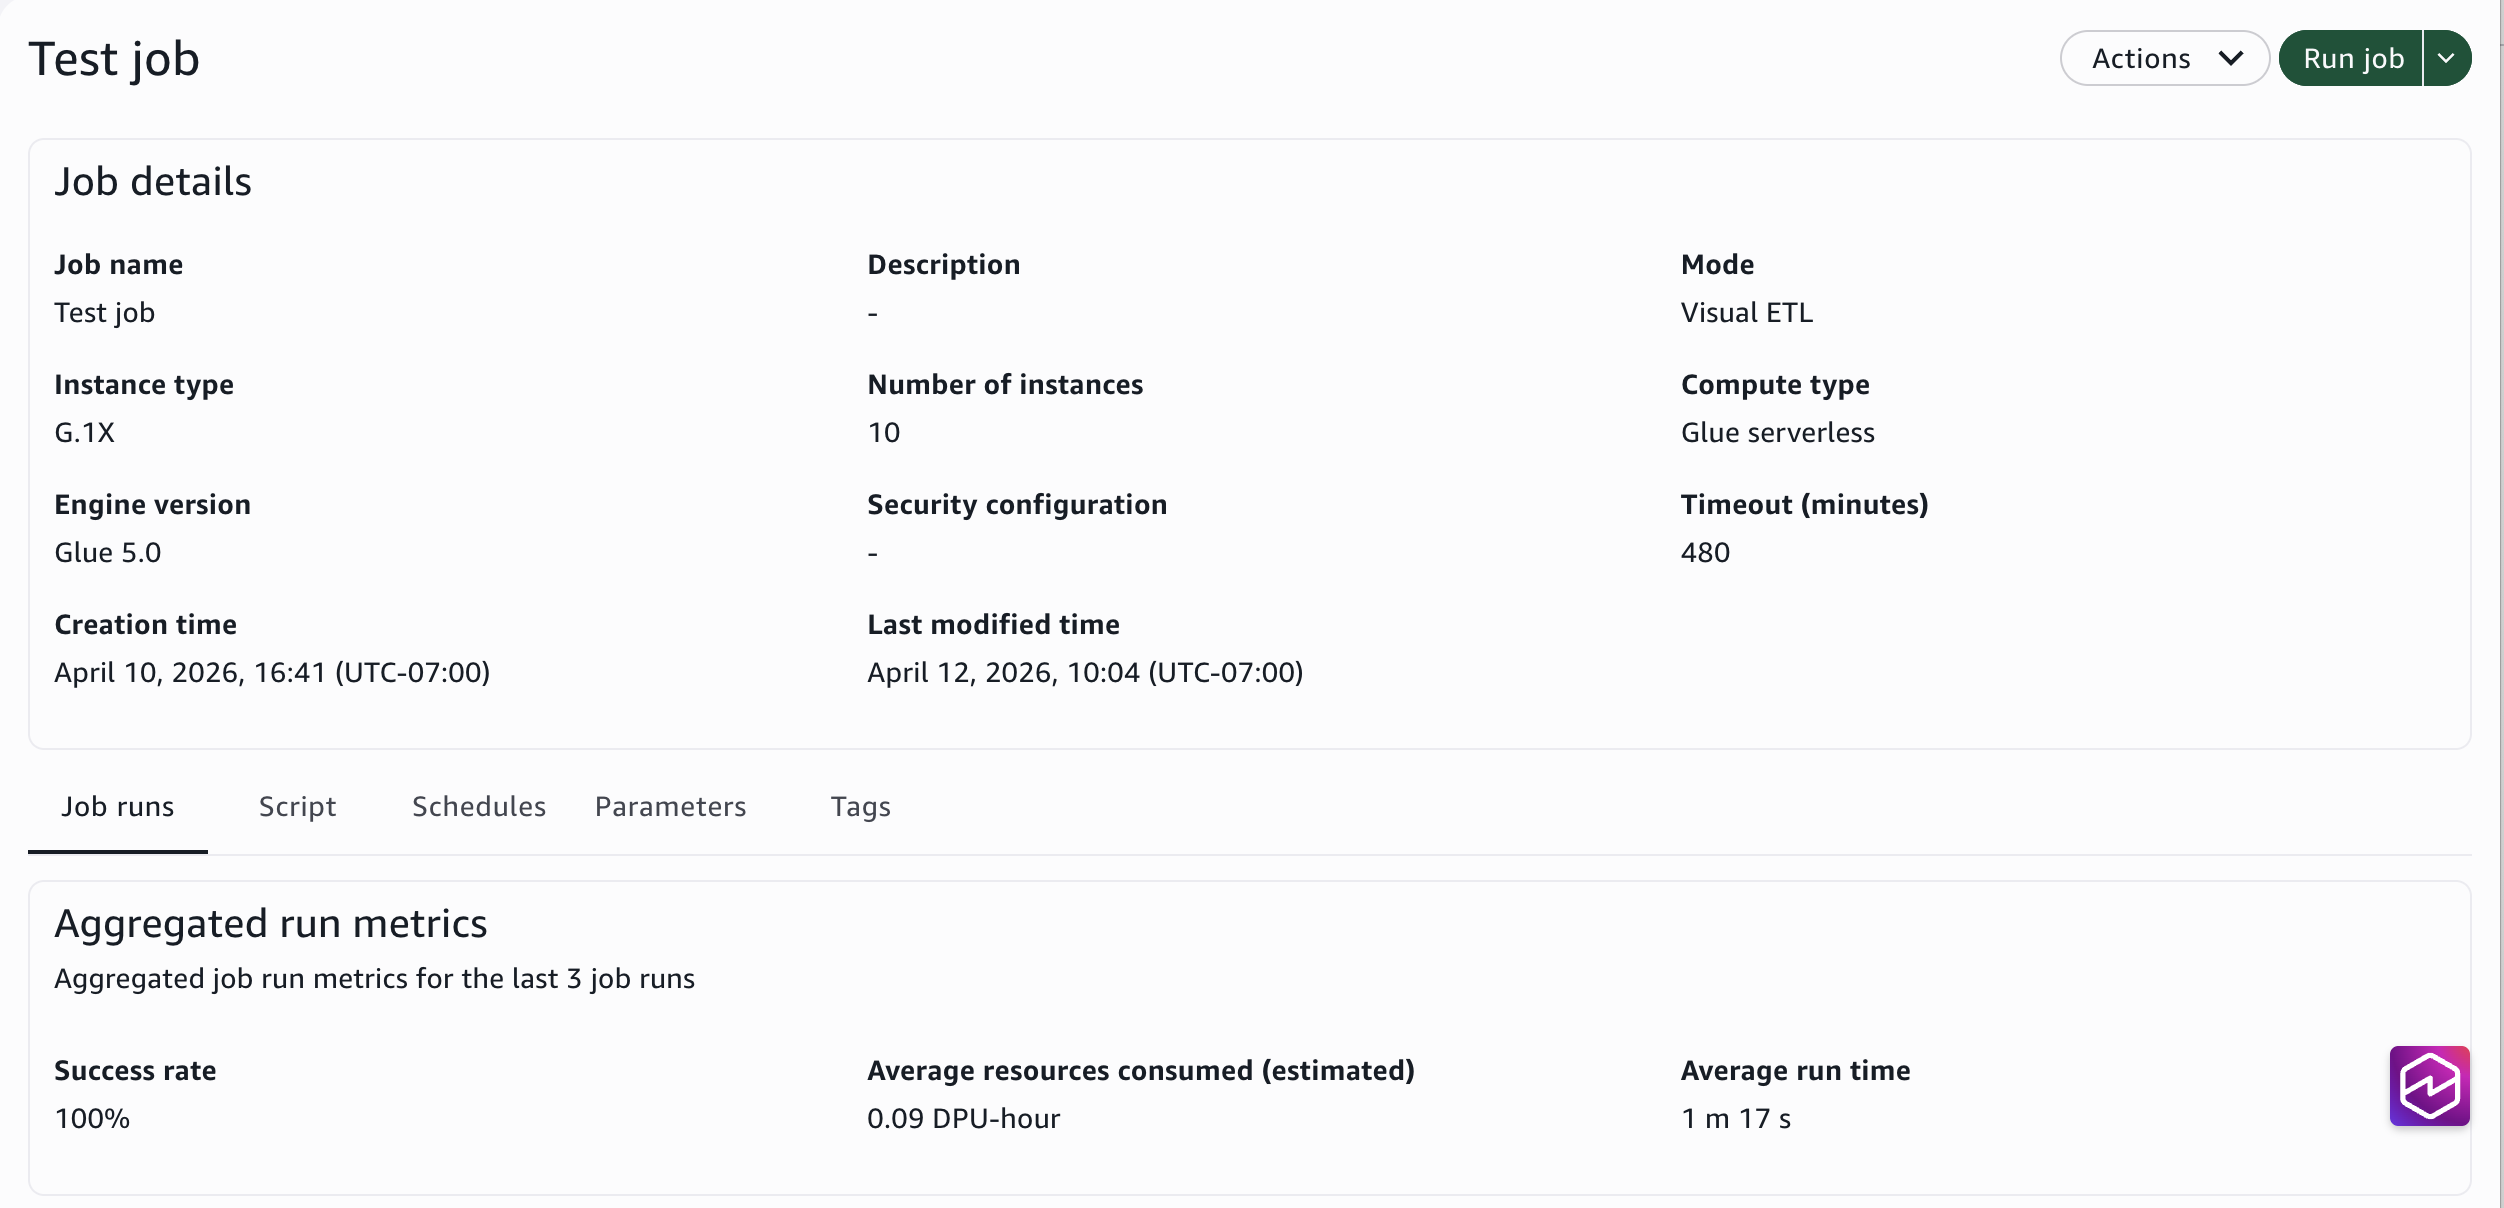Open the purple assistant floating icon
This screenshot has width=2504, height=1208.
(x=2430, y=1086)
